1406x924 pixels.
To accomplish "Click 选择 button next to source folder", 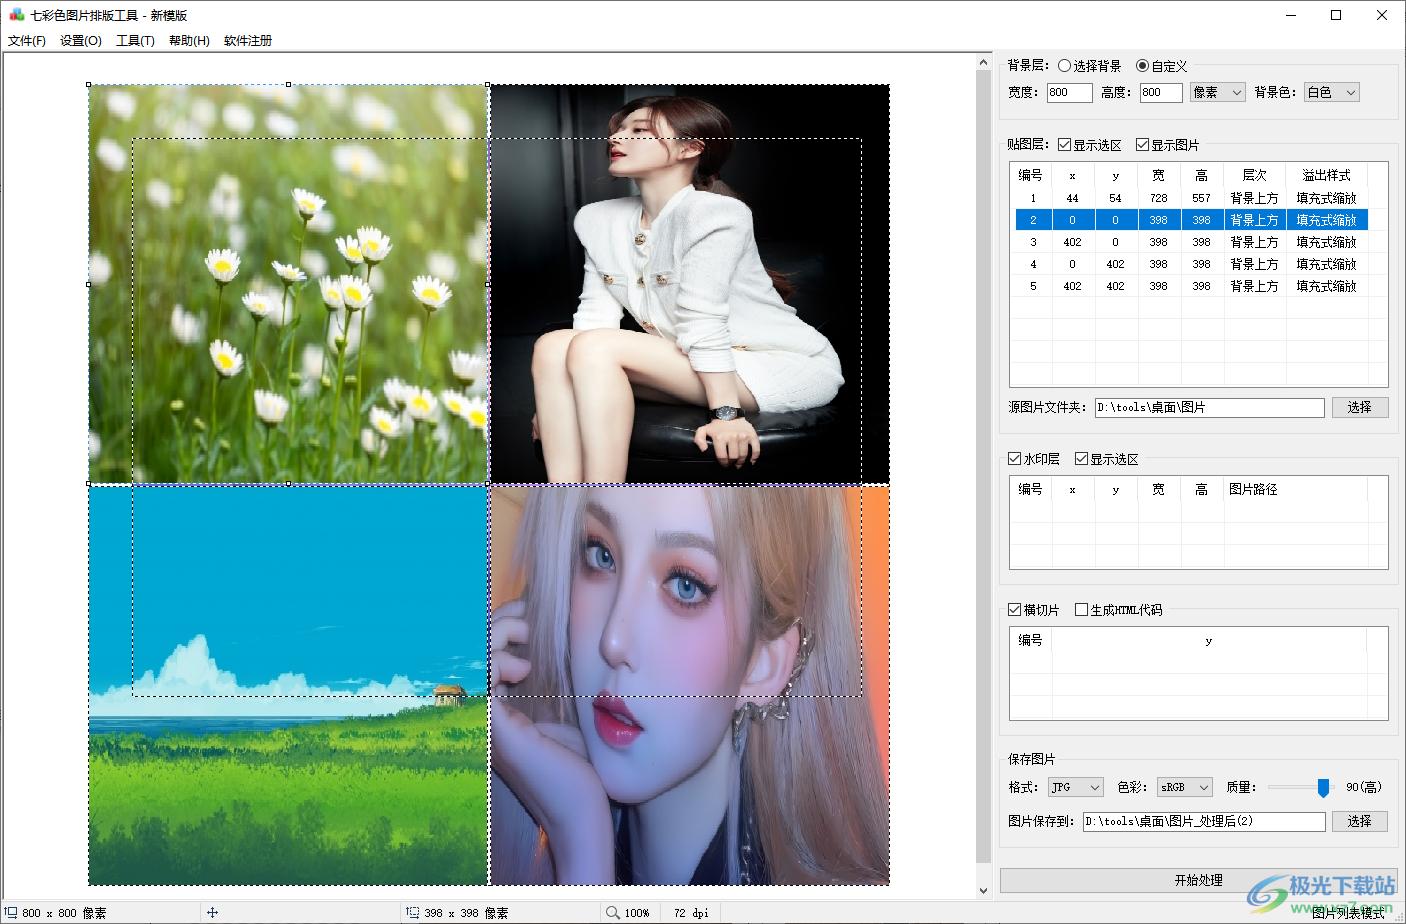I will tap(1359, 407).
